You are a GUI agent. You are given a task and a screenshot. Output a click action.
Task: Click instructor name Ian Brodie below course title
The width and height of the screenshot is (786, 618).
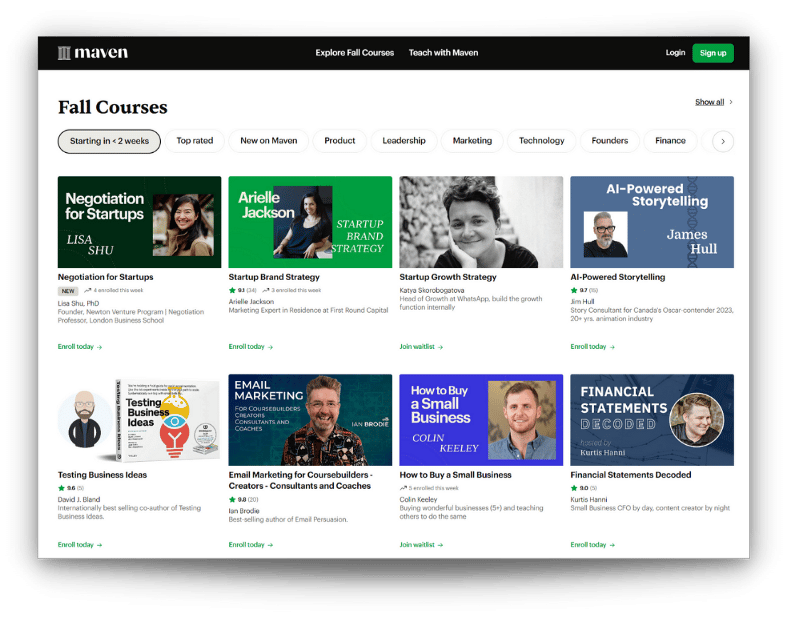[x=244, y=511]
